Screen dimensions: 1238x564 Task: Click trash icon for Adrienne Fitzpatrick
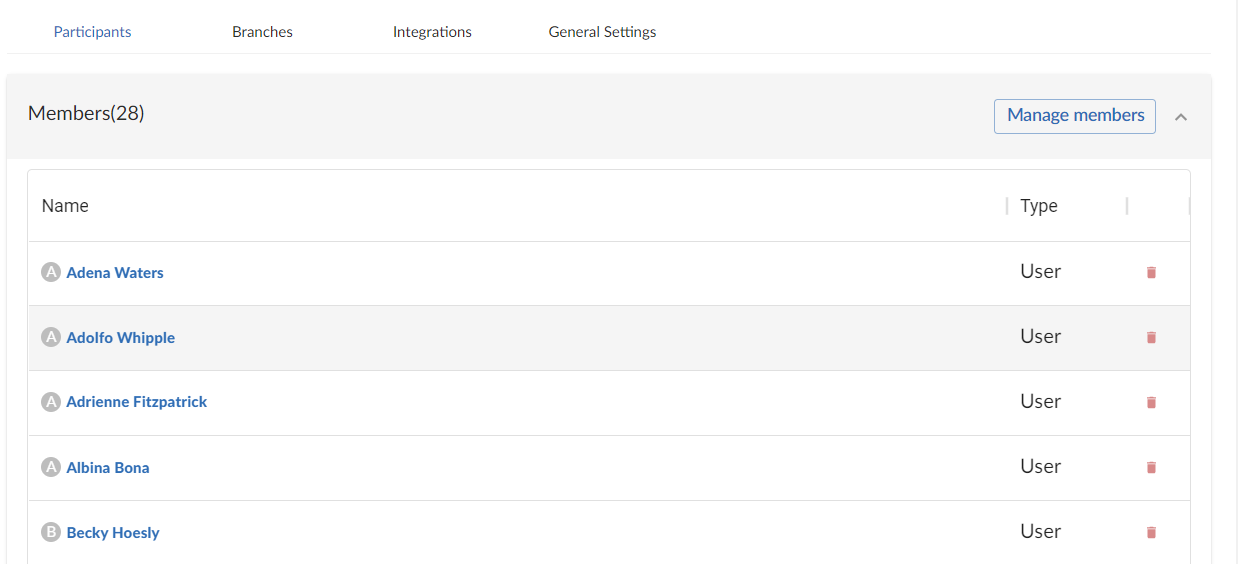pos(1151,402)
